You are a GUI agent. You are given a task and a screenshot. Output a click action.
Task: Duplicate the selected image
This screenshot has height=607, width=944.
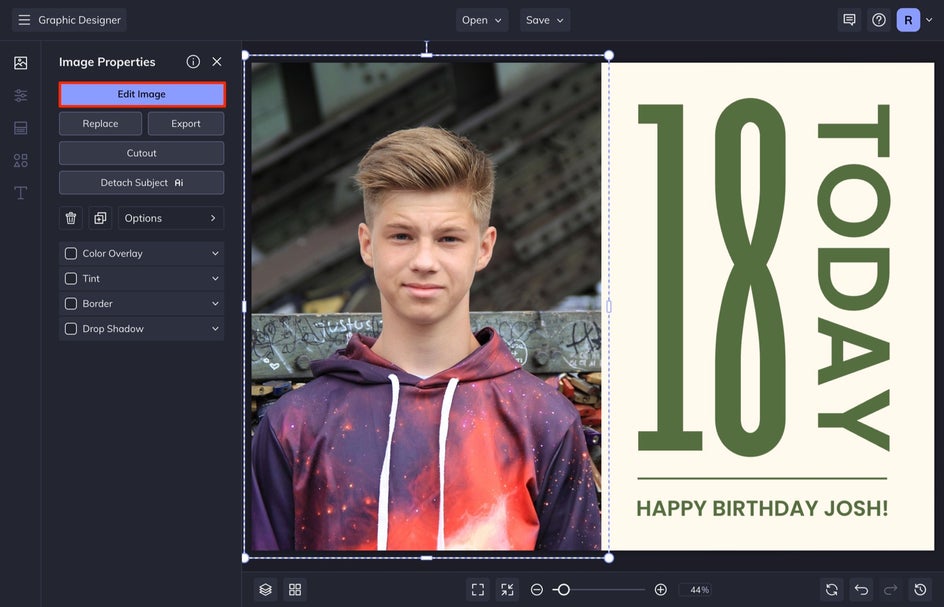(x=101, y=218)
